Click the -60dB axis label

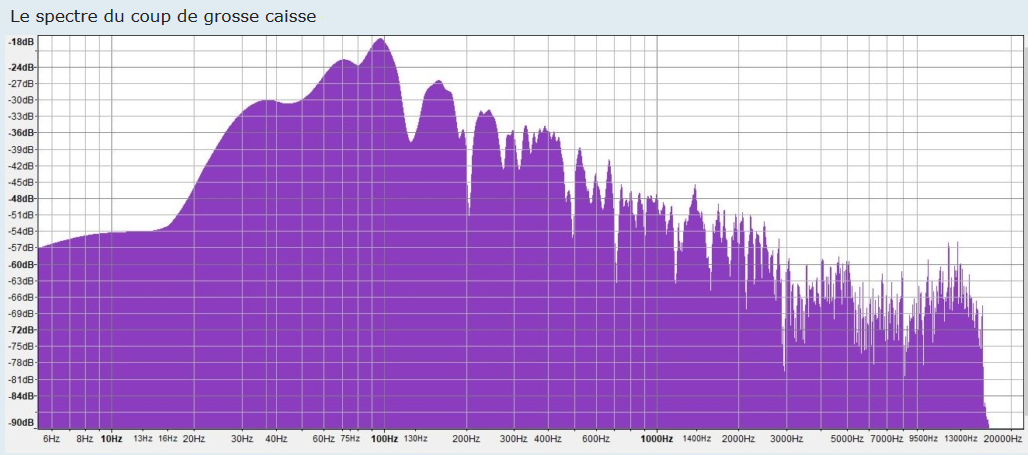(x=22, y=265)
